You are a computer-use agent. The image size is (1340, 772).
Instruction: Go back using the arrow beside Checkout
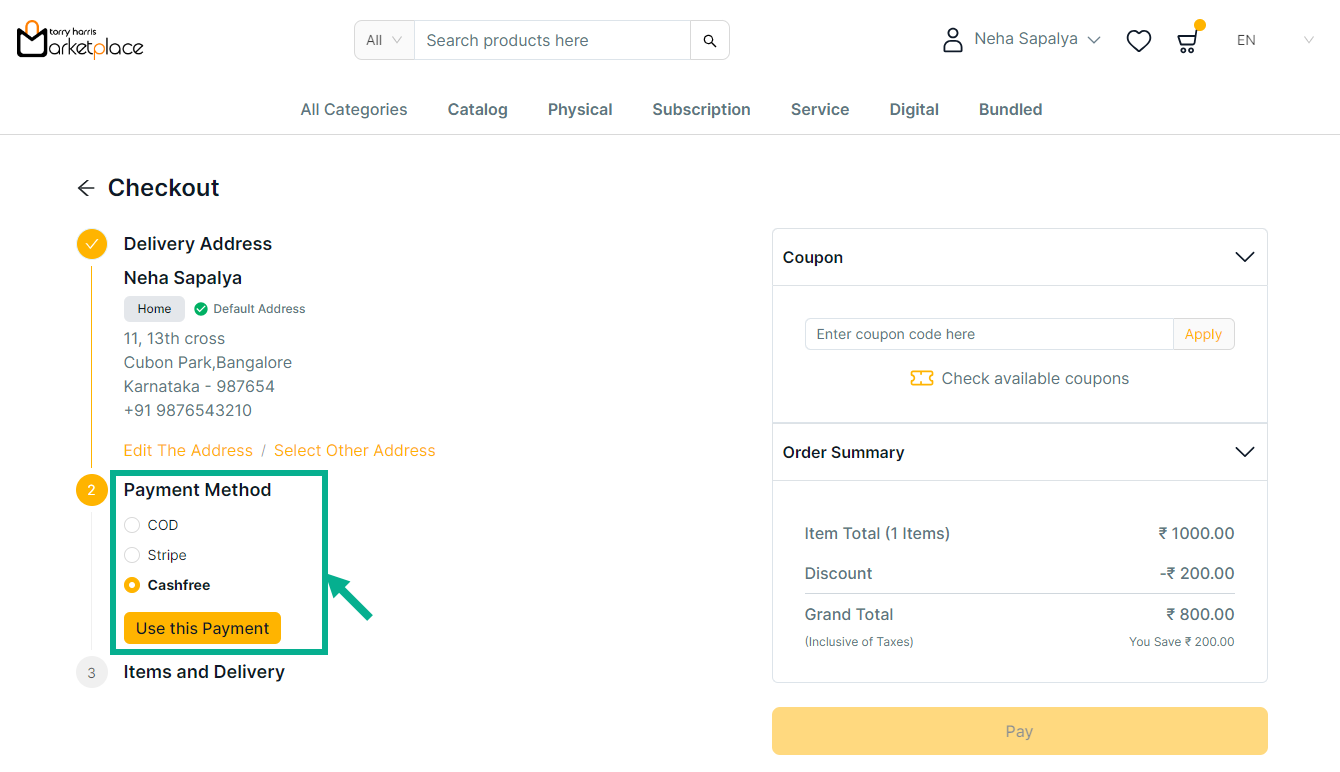[86, 188]
